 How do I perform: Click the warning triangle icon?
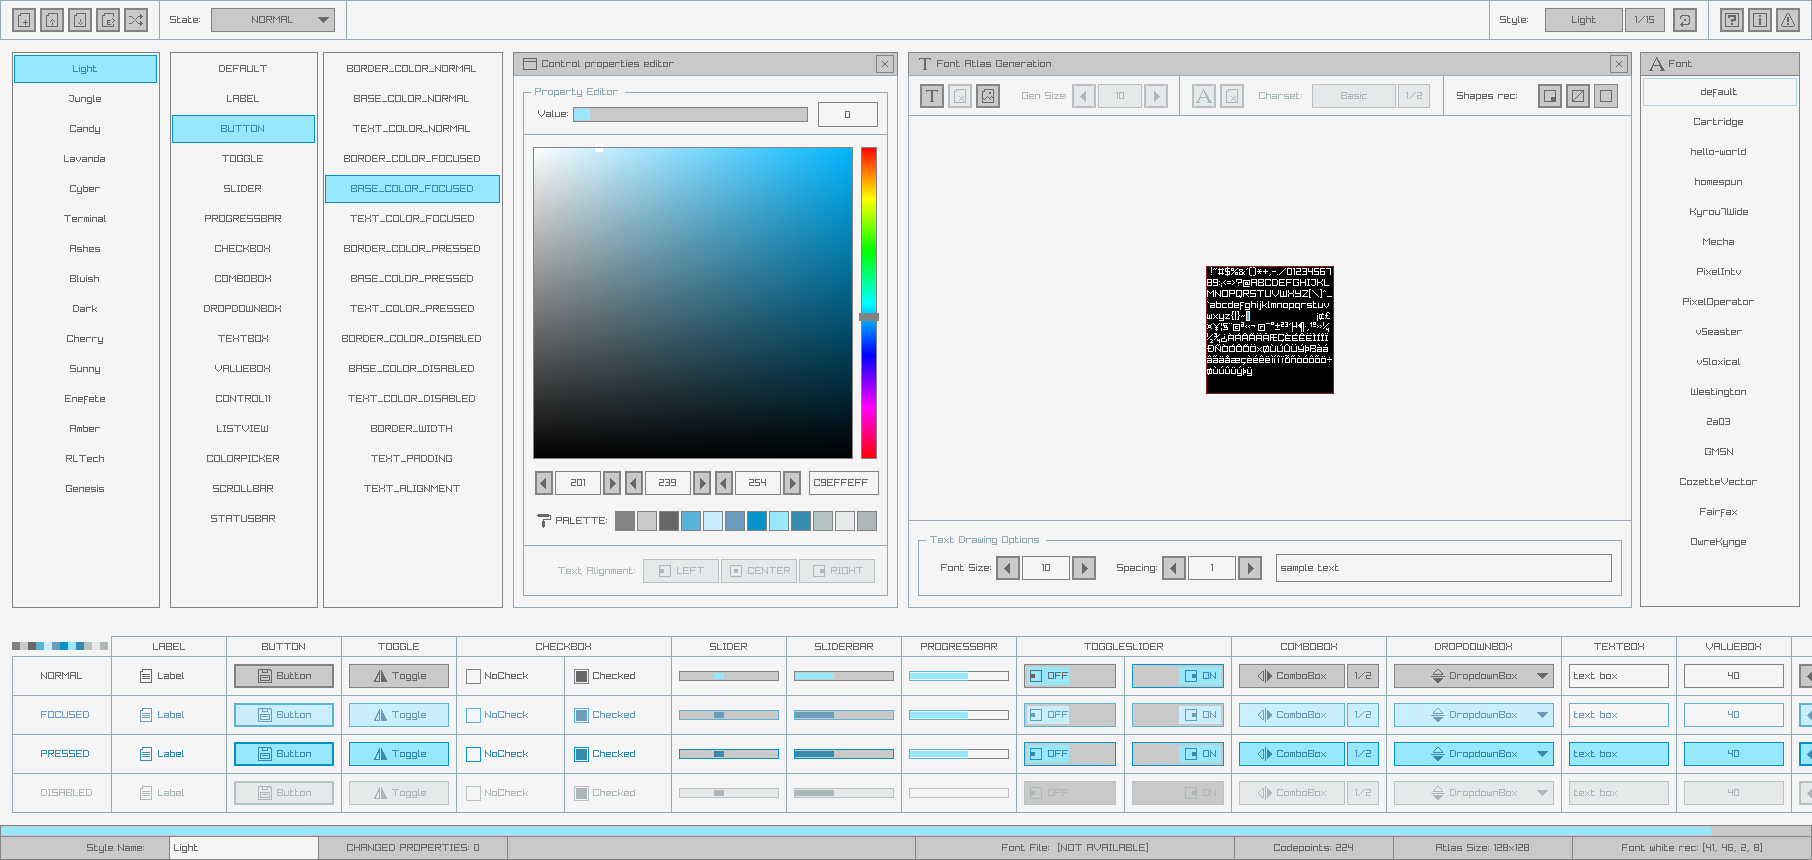click(x=1788, y=20)
